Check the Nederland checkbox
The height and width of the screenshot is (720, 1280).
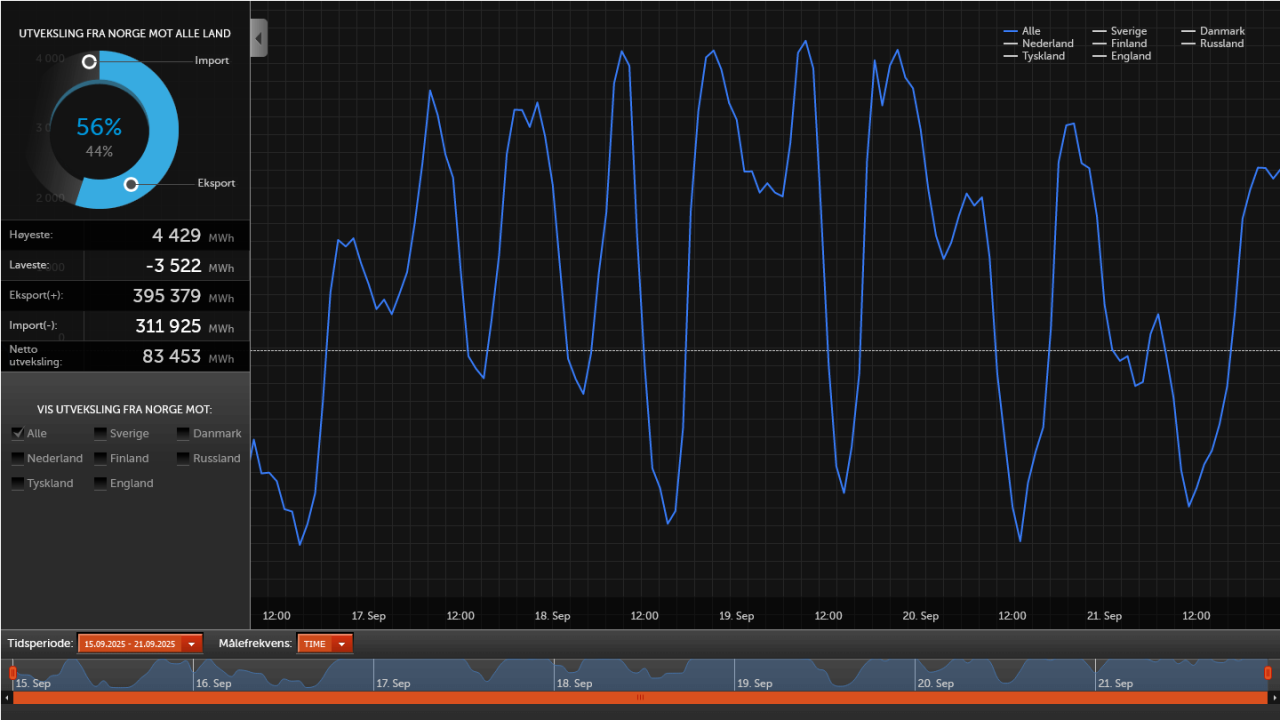[17, 458]
